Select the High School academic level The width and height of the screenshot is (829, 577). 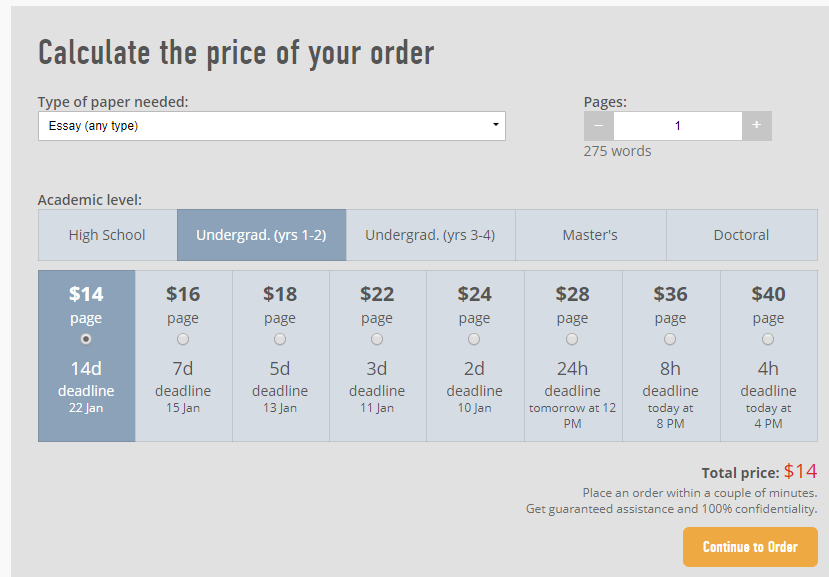pyautogui.click(x=107, y=235)
